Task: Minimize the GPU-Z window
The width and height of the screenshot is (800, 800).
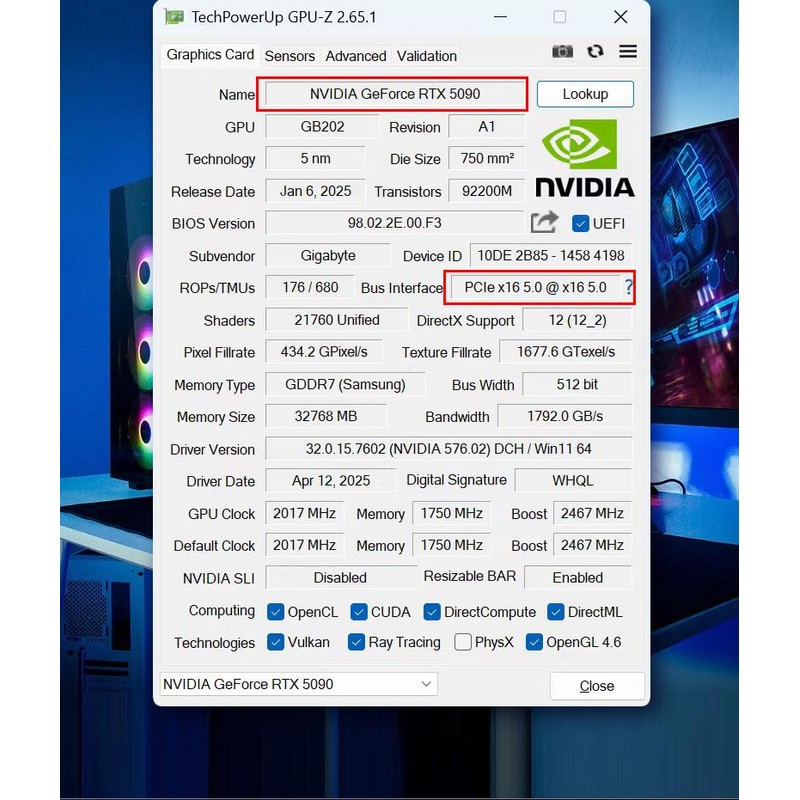Action: pos(500,17)
